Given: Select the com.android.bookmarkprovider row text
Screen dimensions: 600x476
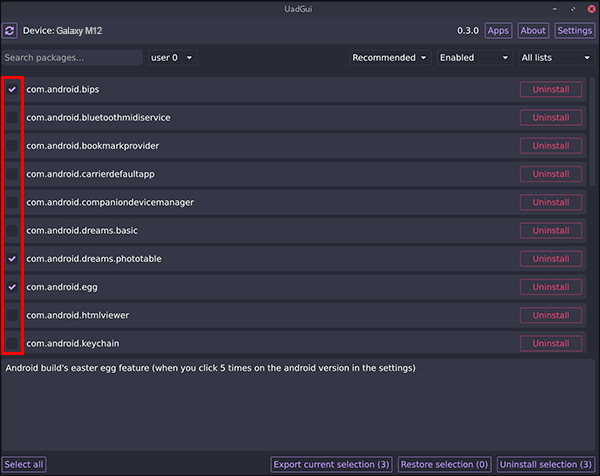Looking at the screenshot, I should [x=93, y=146].
